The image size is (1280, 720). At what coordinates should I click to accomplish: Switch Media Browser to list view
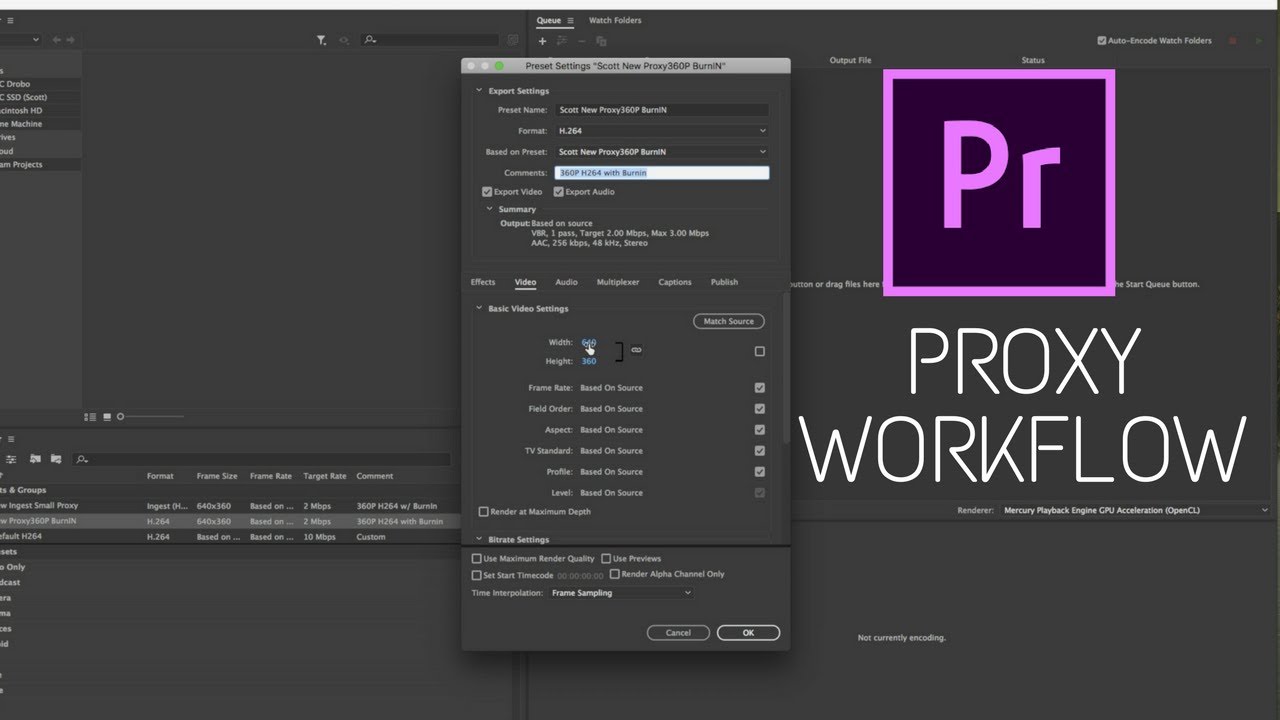pyautogui.click(x=91, y=416)
